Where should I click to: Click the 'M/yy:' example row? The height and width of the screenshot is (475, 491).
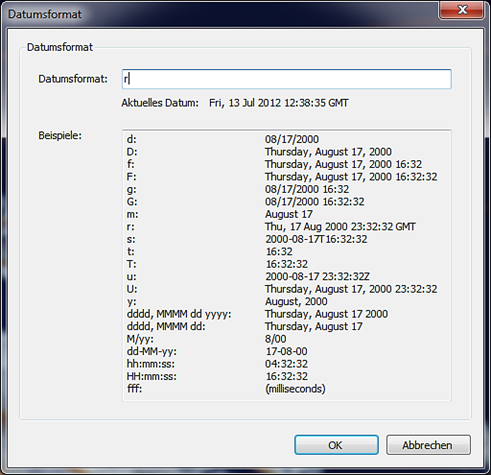pyautogui.click(x=206, y=339)
